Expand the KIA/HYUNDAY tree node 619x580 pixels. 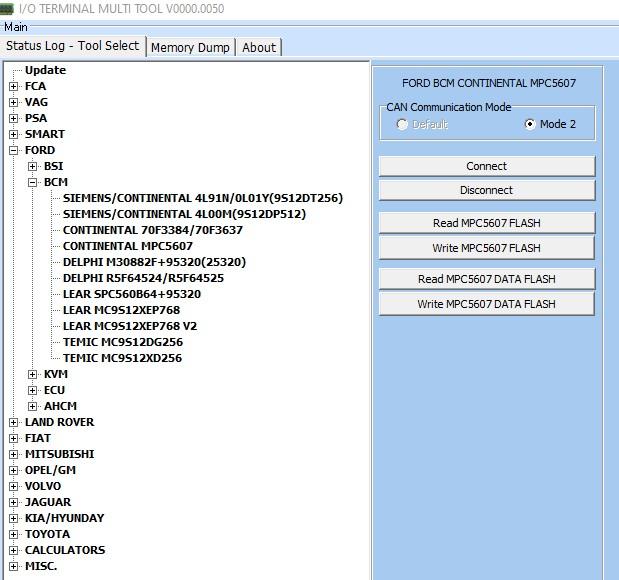pyautogui.click(x=13, y=518)
